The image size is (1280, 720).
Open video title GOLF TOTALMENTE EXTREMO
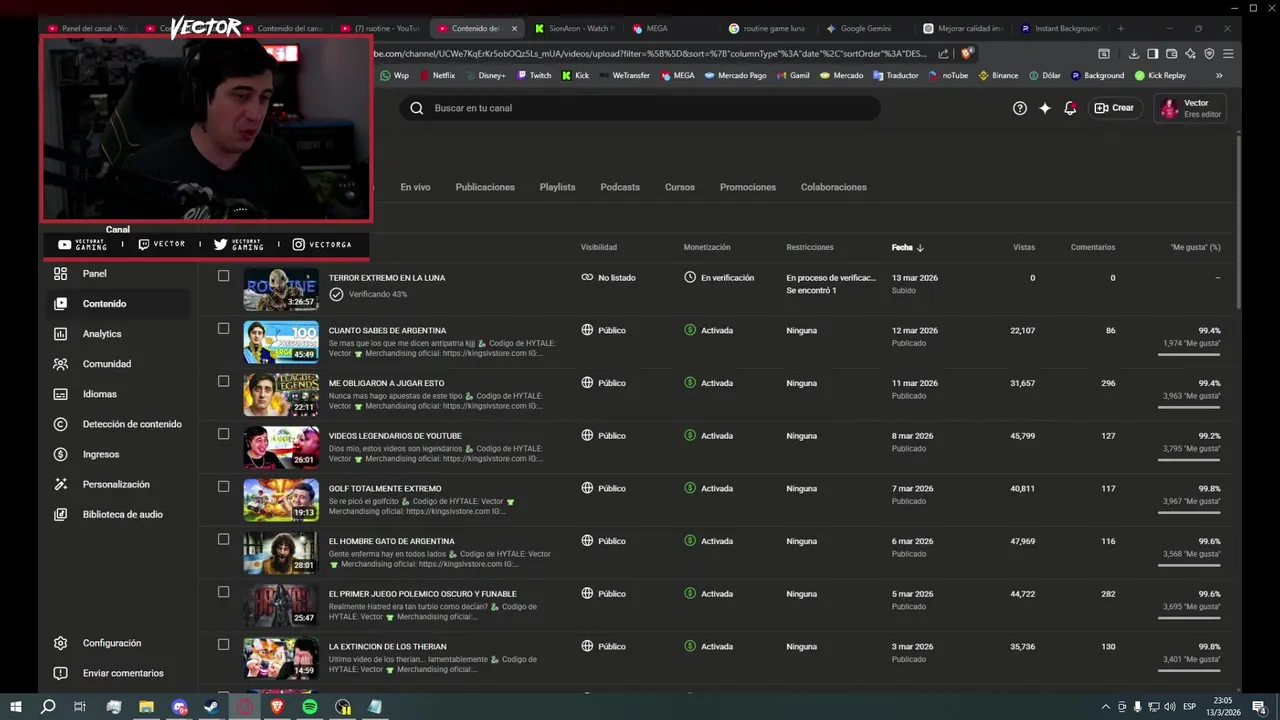(385, 488)
